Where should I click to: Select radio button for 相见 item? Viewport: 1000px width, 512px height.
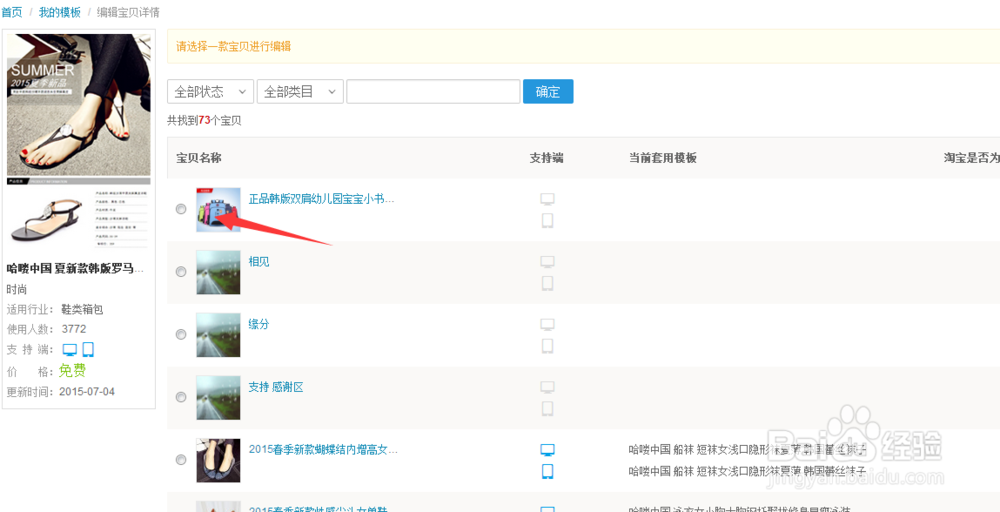(181, 272)
